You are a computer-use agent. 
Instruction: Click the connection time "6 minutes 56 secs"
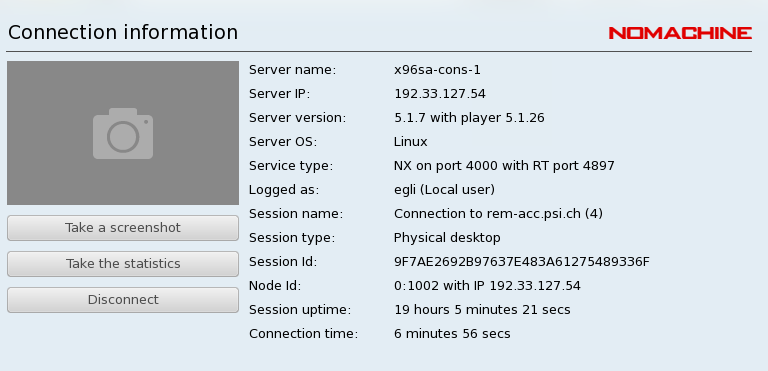tap(452, 334)
